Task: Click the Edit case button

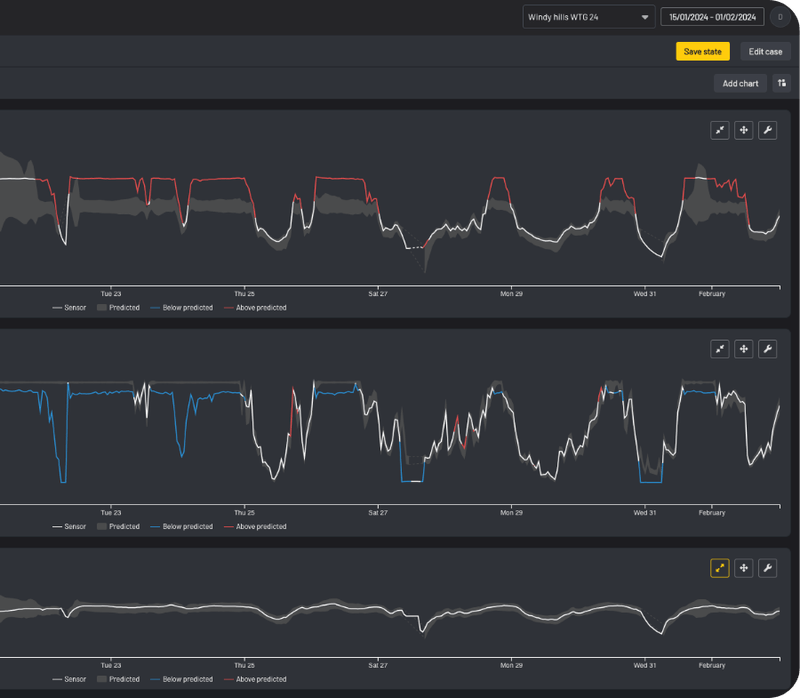Action: pos(765,51)
